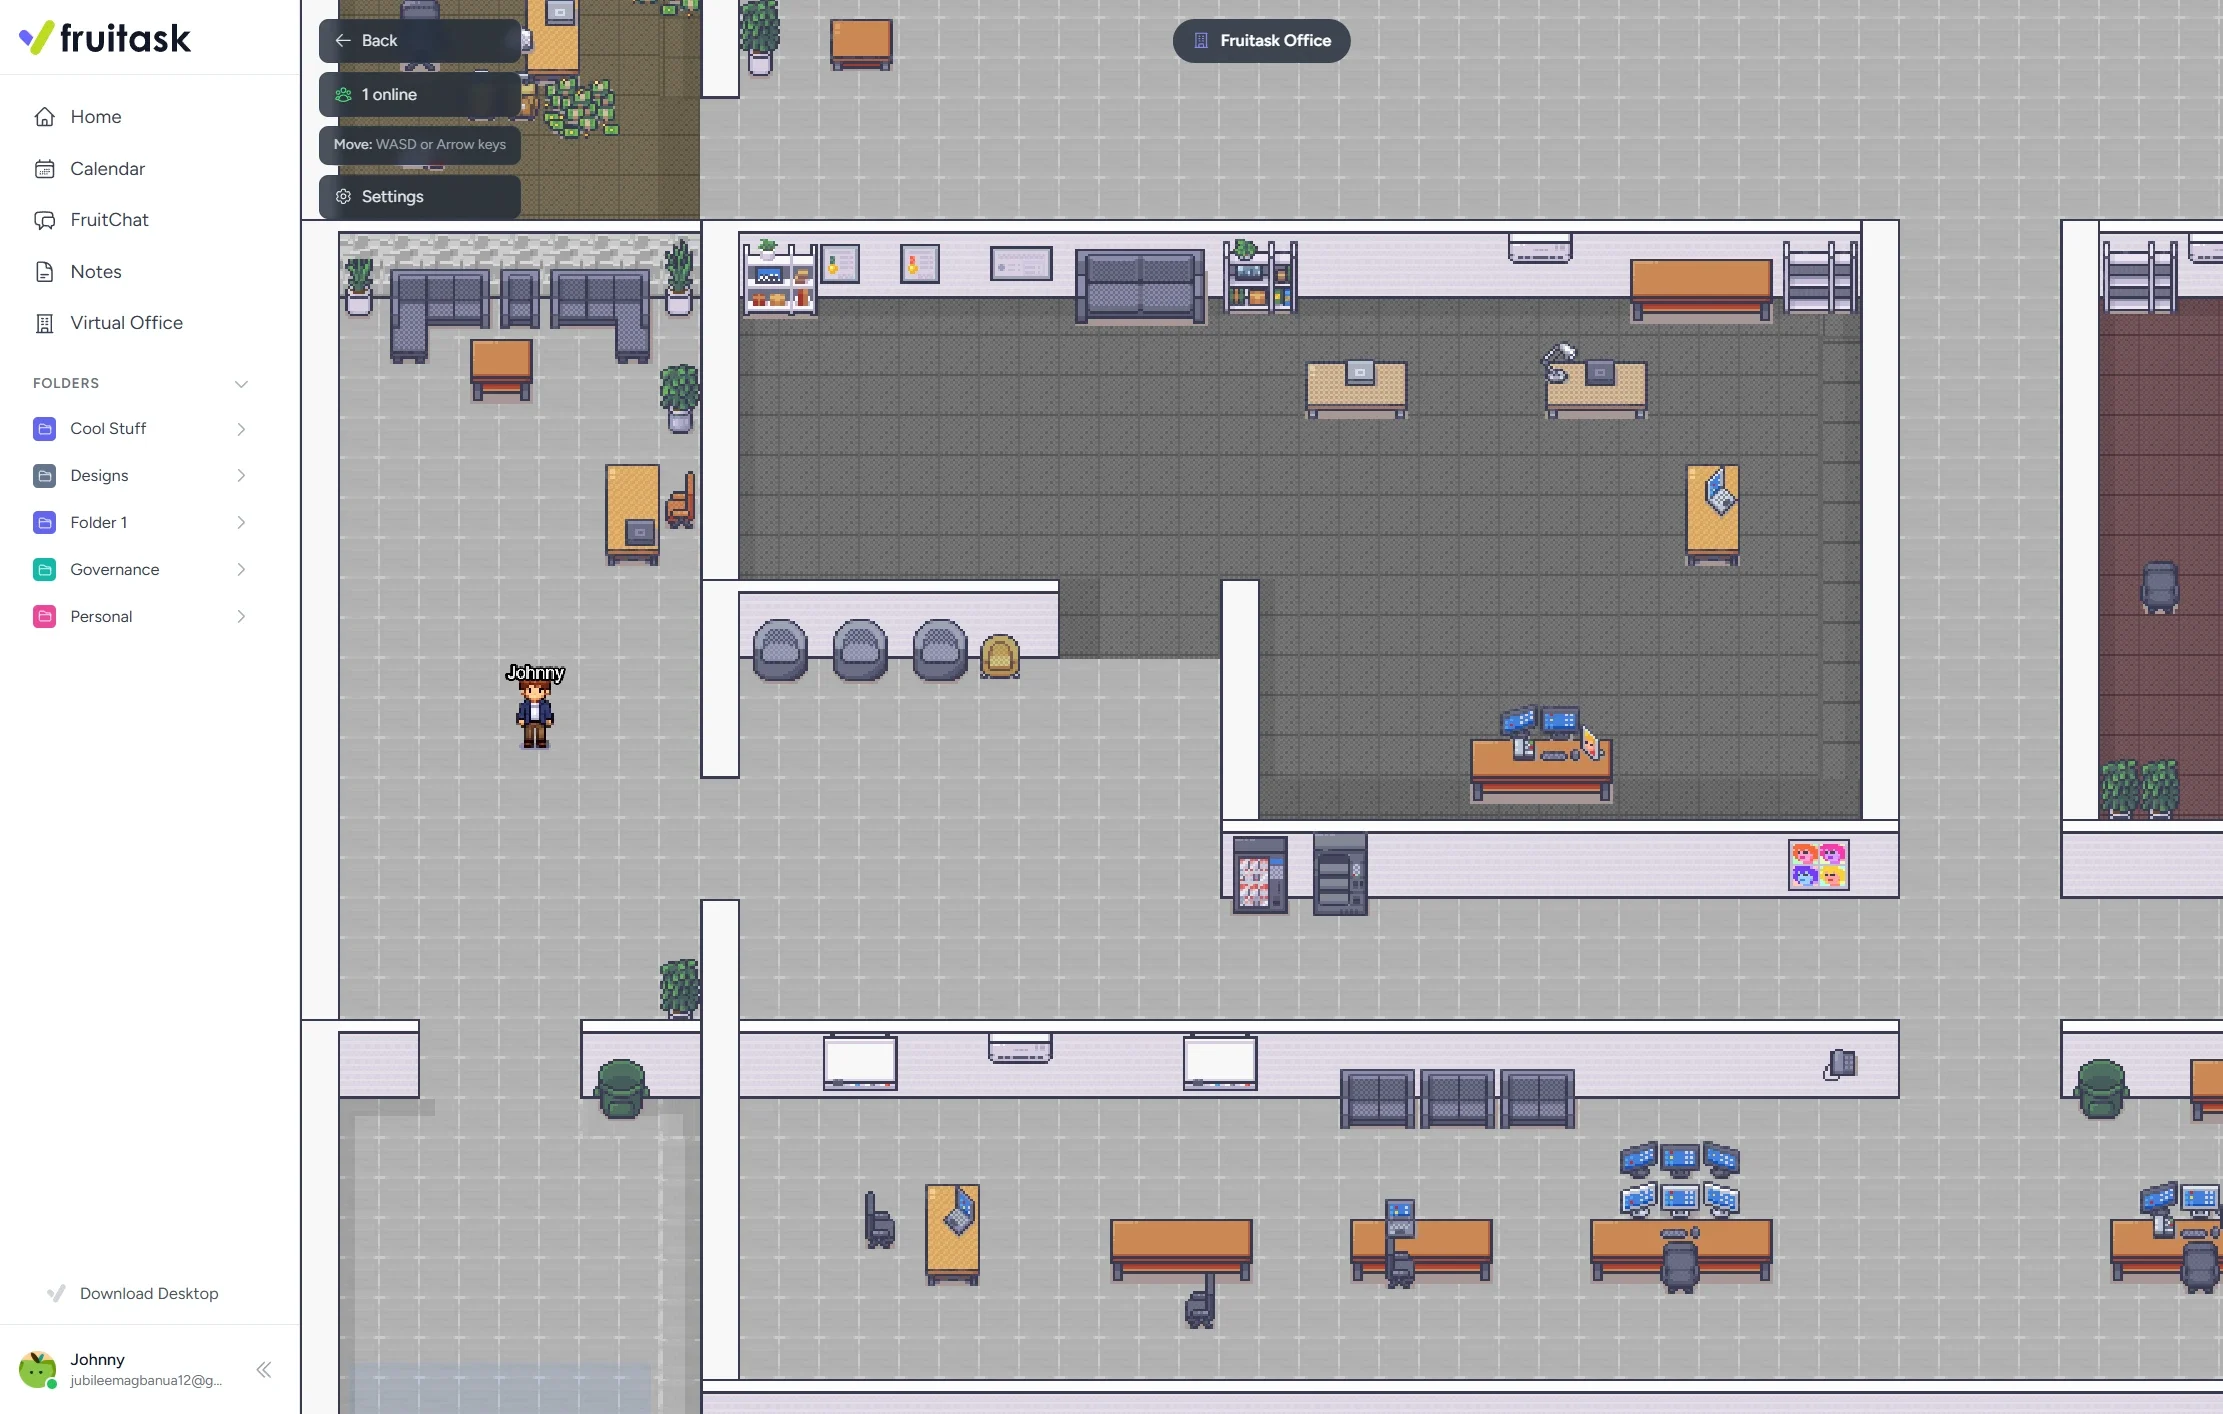Go back with the Back button

[x=420, y=41]
